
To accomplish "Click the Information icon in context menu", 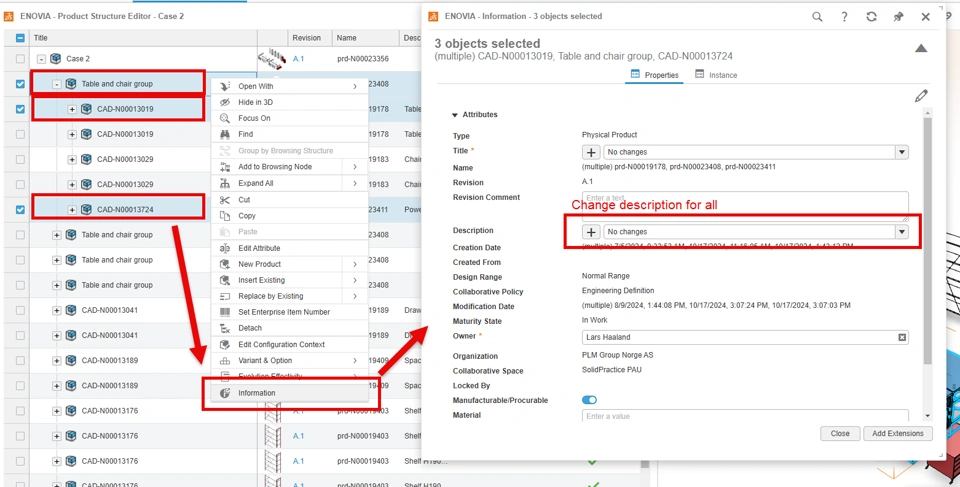I will (225, 393).
